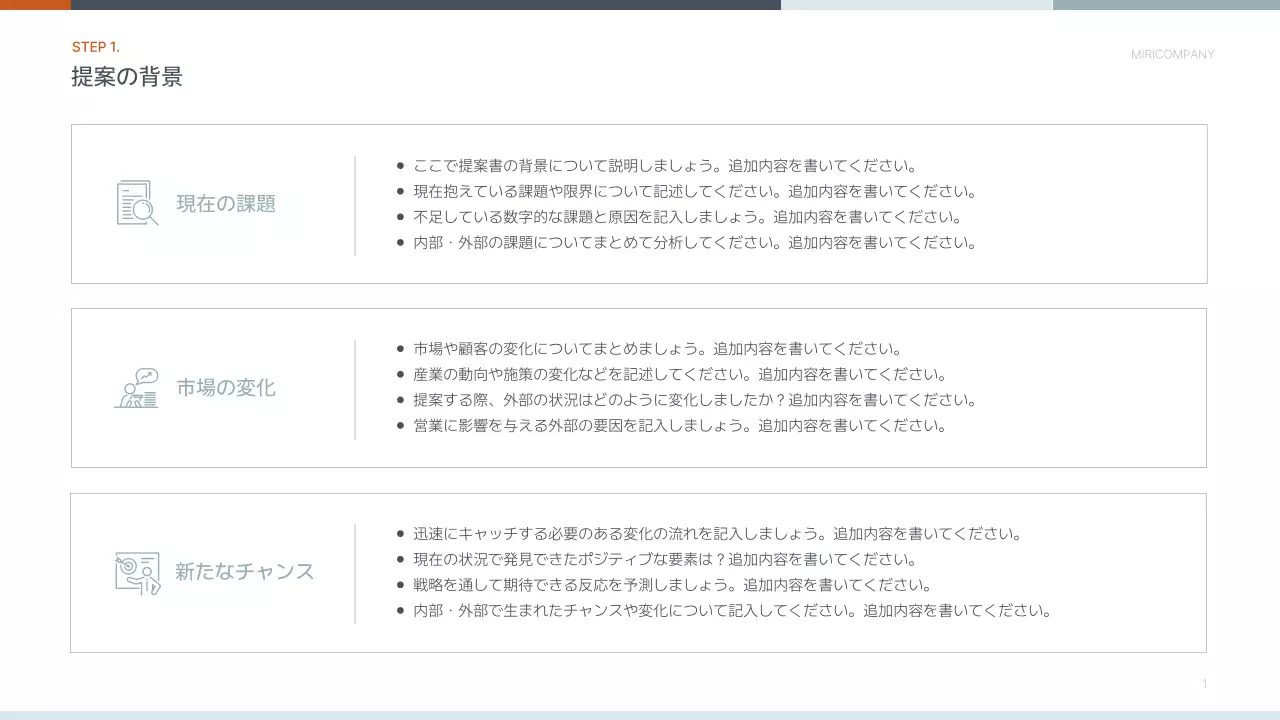Click the page number 1 at bottom right
The image size is (1280, 720).
point(1204,682)
